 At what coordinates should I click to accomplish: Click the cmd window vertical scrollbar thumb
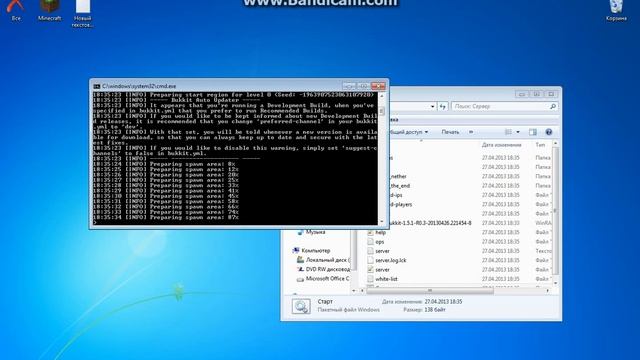point(382,111)
